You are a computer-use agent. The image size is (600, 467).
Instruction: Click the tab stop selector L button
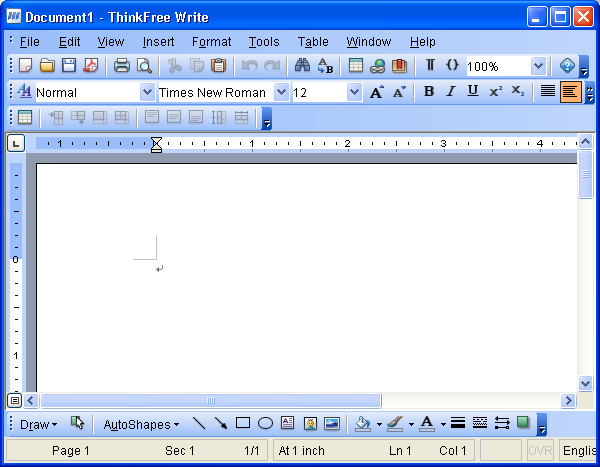pyautogui.click(x=16, y=144)
